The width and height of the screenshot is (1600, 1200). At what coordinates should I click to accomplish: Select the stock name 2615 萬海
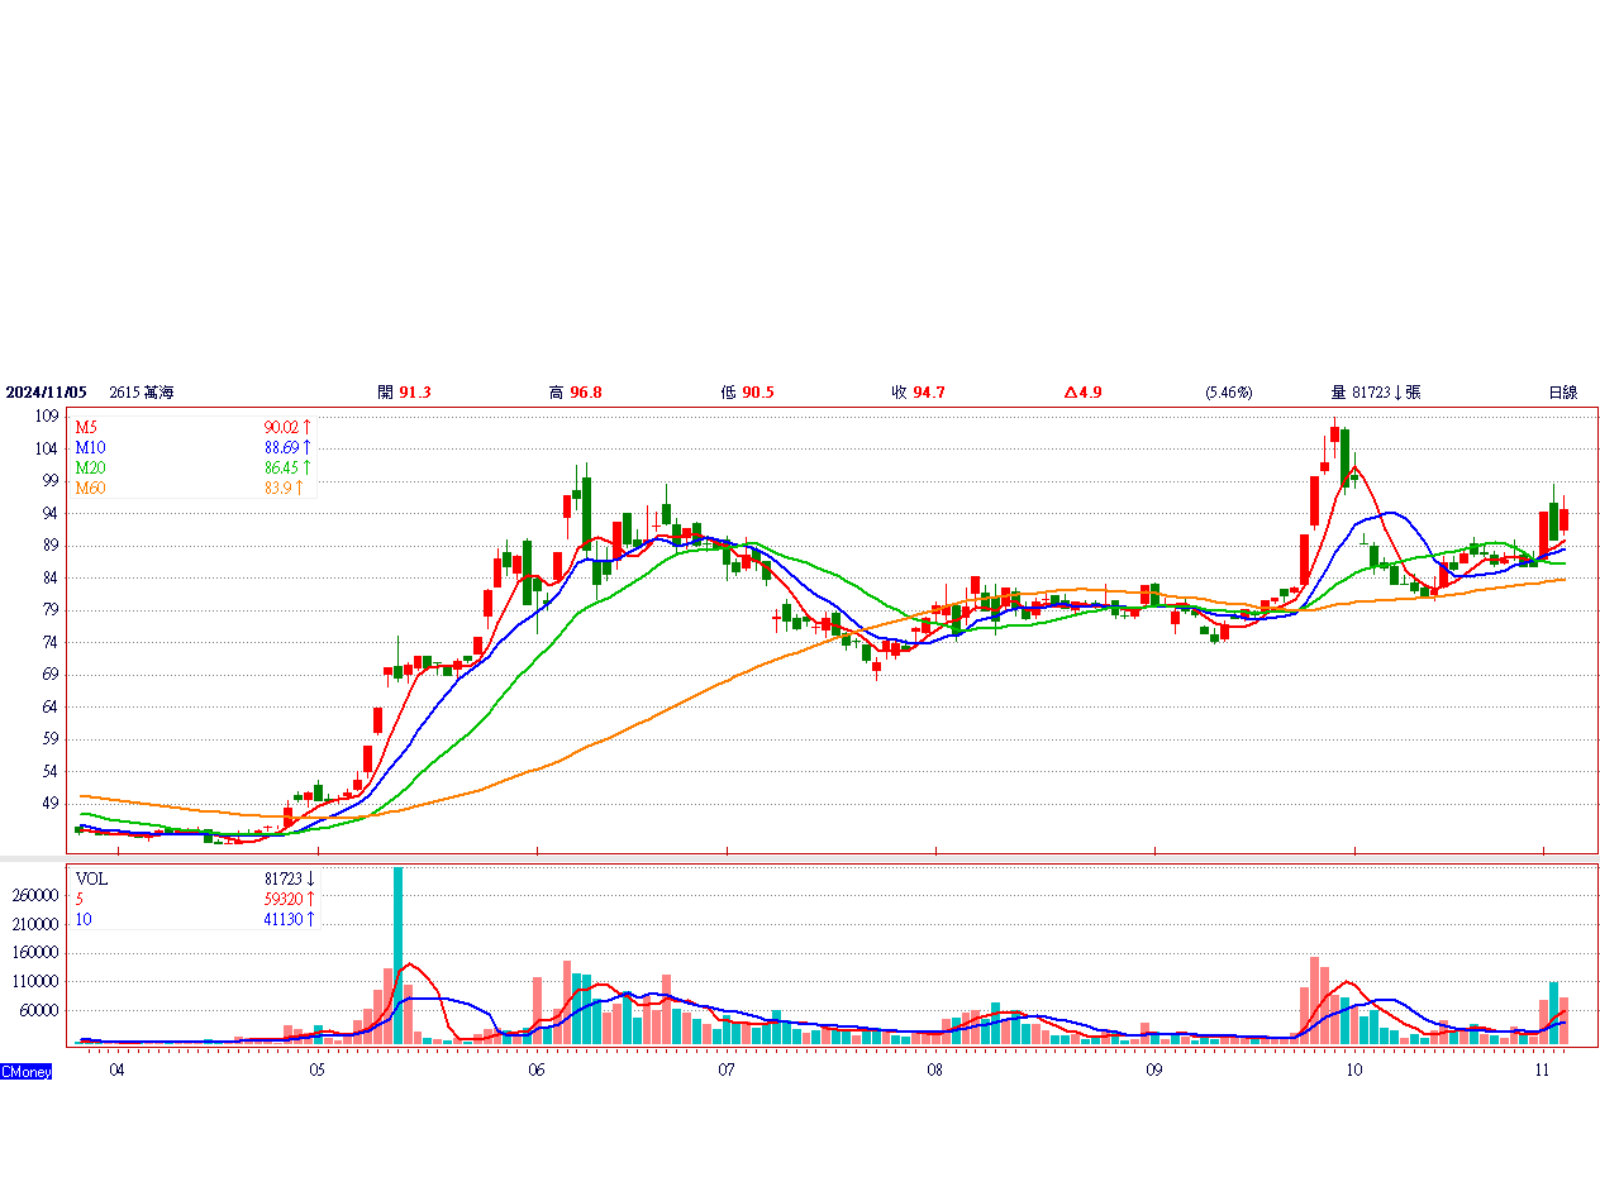141,392
